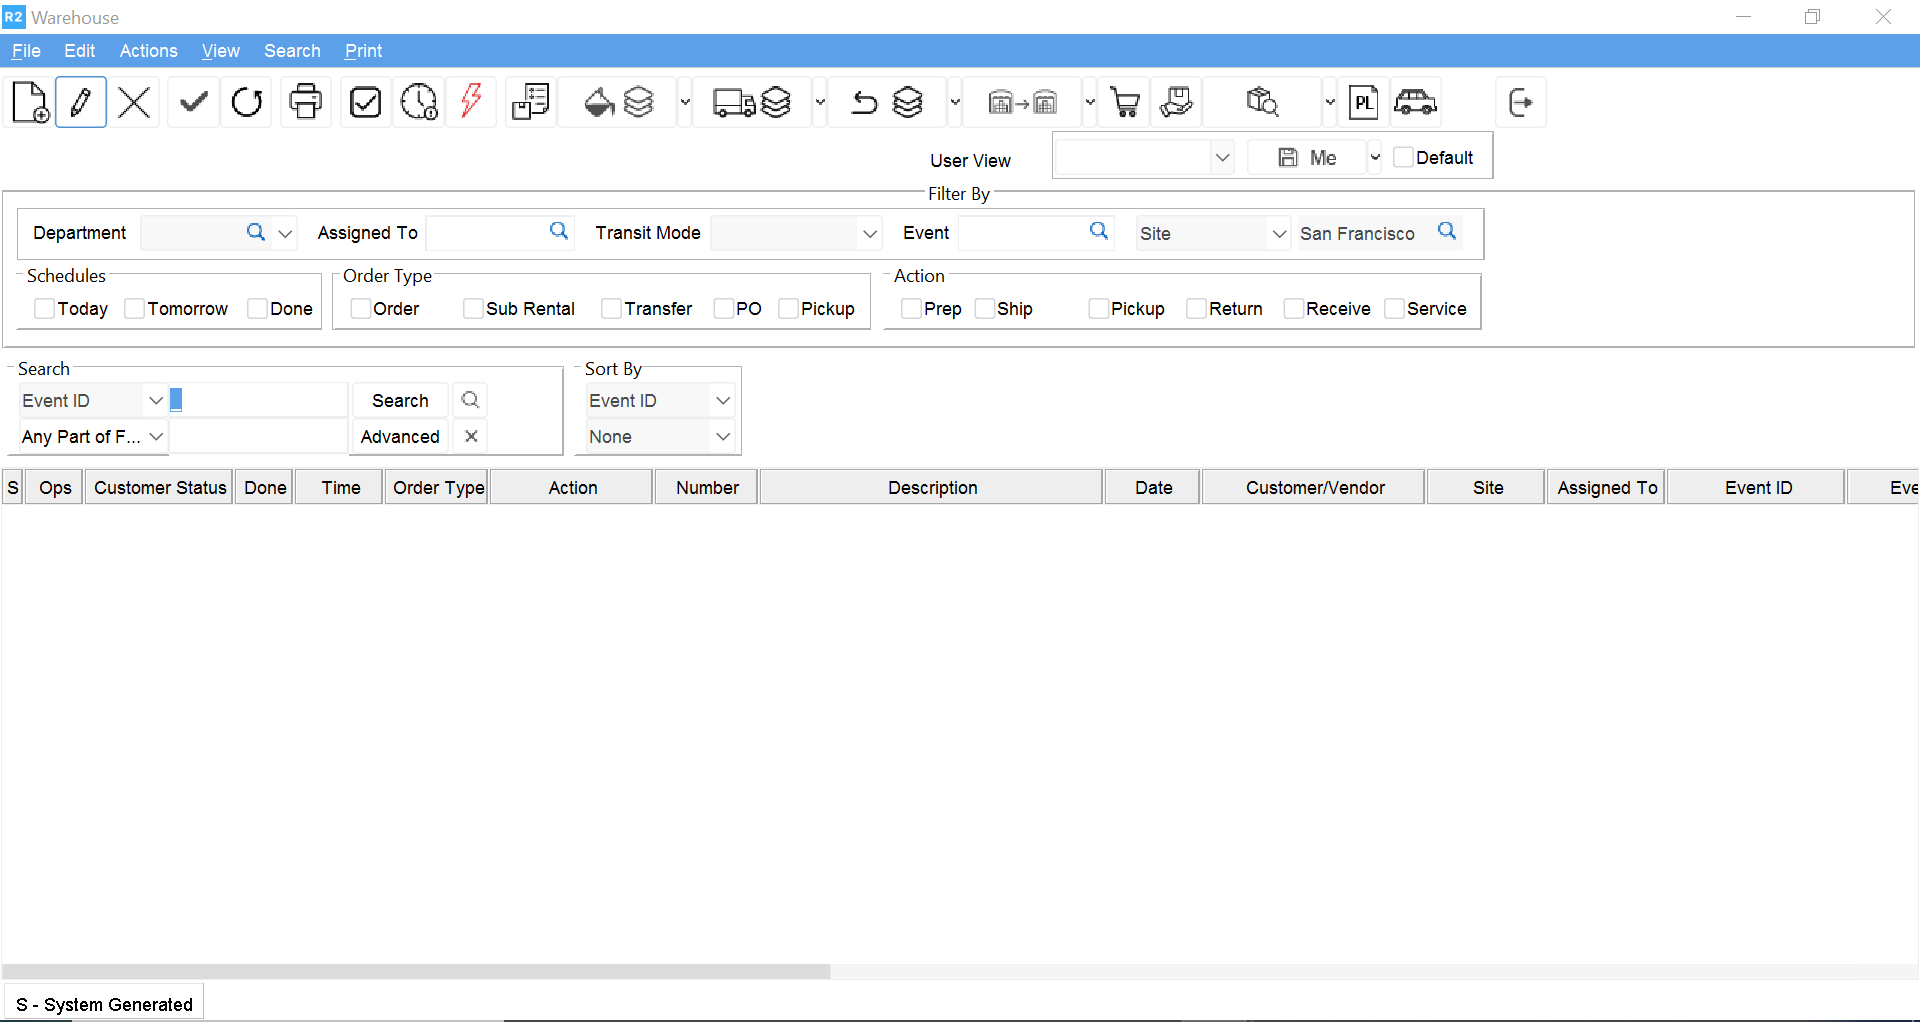Screen dimensions: 1920x1022
Task: Click the red lightning bolt icon
Action: point(471,102)
